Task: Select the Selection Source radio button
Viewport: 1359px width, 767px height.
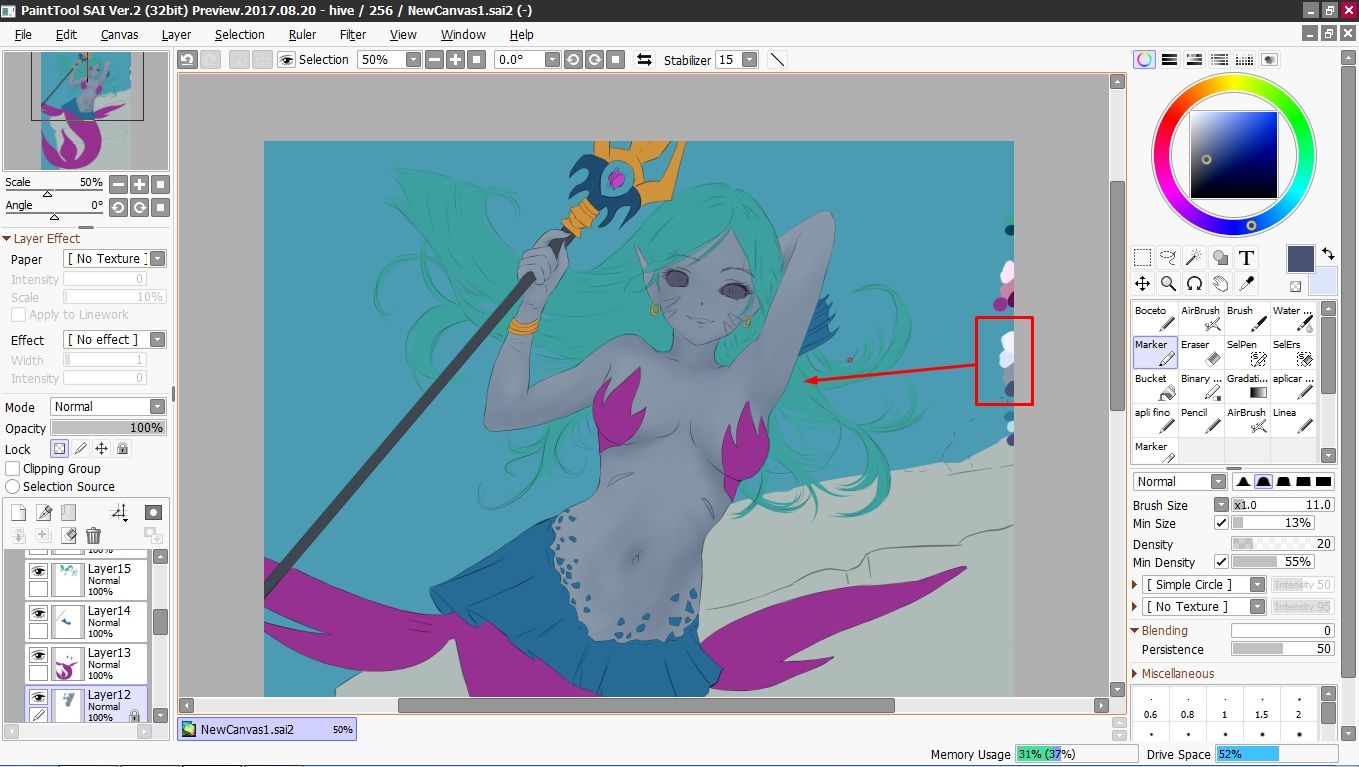Action: 13,486
